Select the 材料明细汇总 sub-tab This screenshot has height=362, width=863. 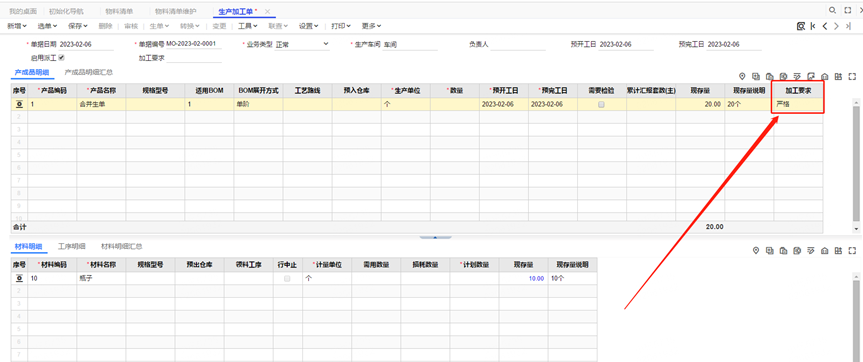coord(121,246)
